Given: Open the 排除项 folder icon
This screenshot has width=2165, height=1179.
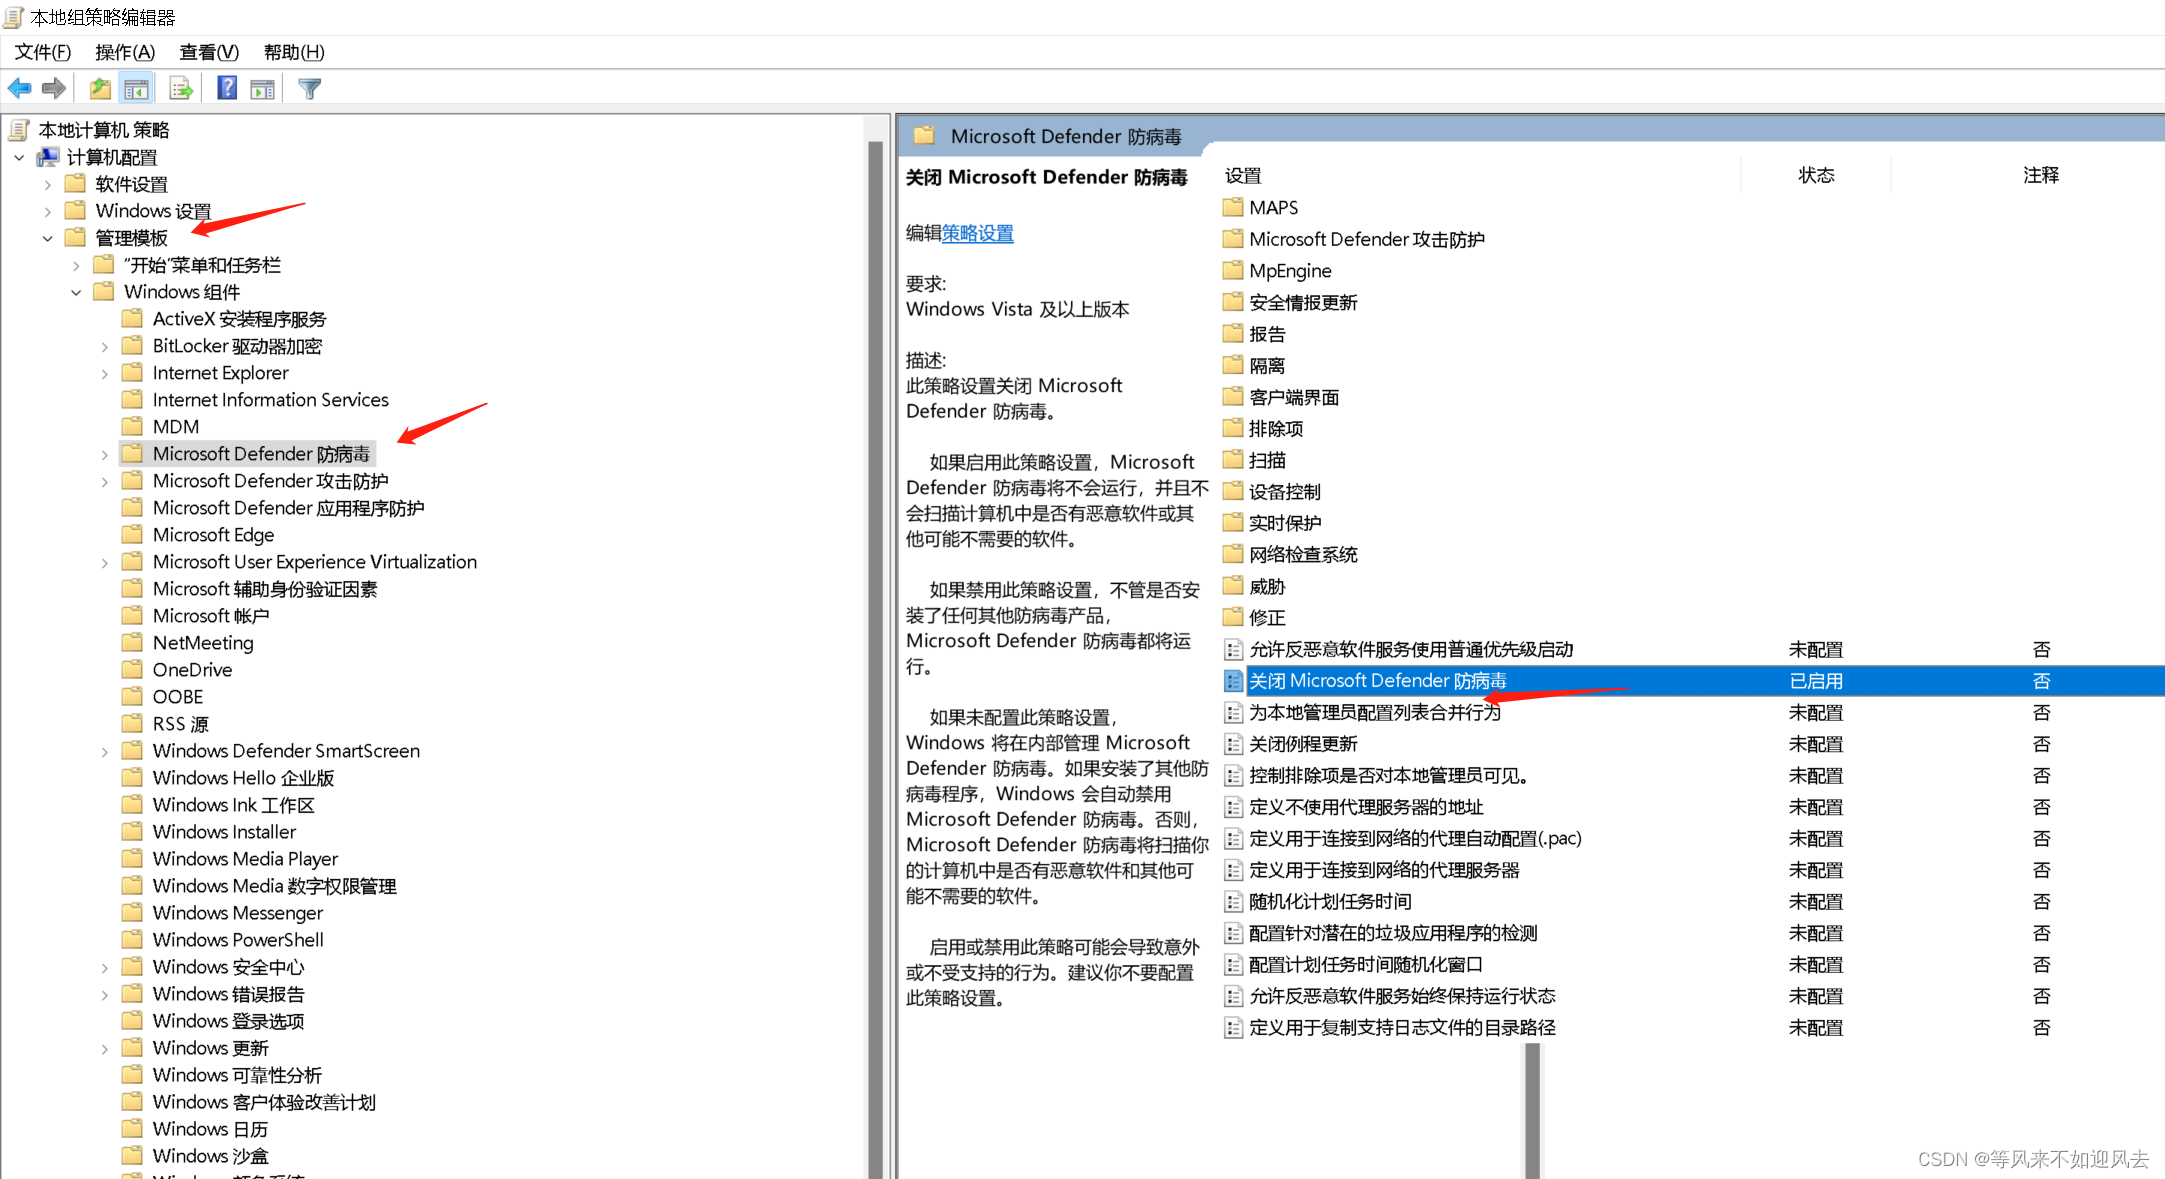Looking at the screenshot, I should point(1233,429).
